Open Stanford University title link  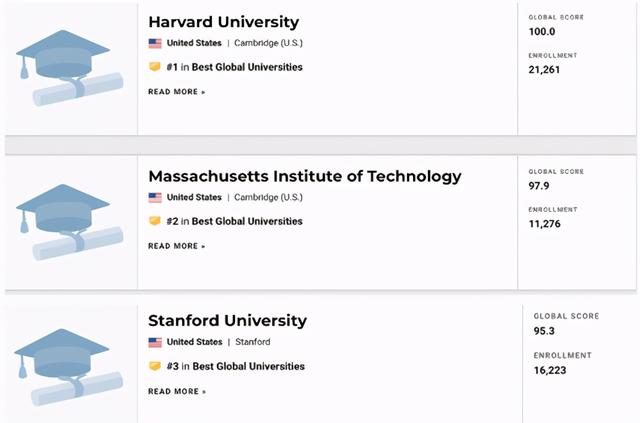coord(227,321)
